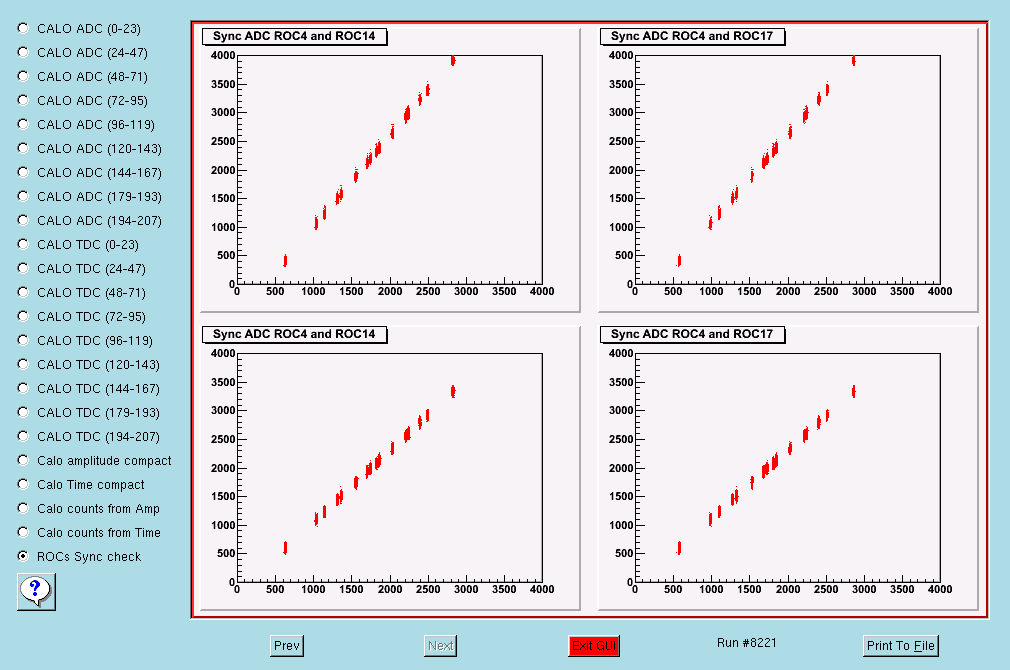This screenshot has width=1010, height=670.
Task: Click the grayed Next button
Action: [x=441, y=646]
